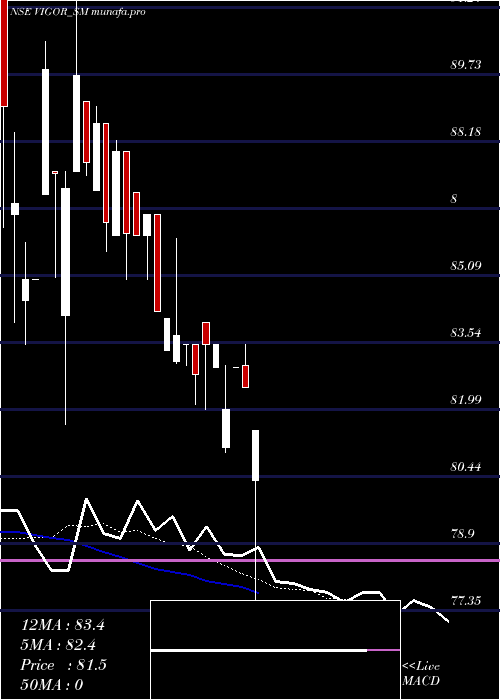This screenshot has width=500, height=700.
Task: Click the tall red candle at the top left
Action: [x=4, y=53]
